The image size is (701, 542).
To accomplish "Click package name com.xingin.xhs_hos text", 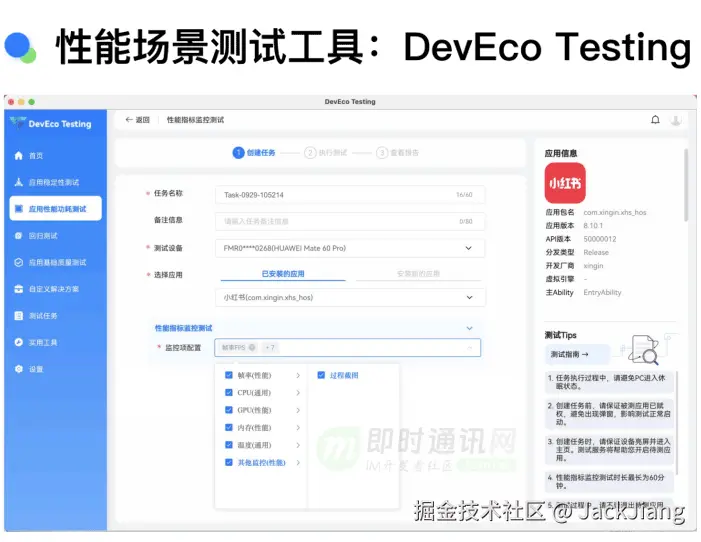I will [x=615, y=212].
